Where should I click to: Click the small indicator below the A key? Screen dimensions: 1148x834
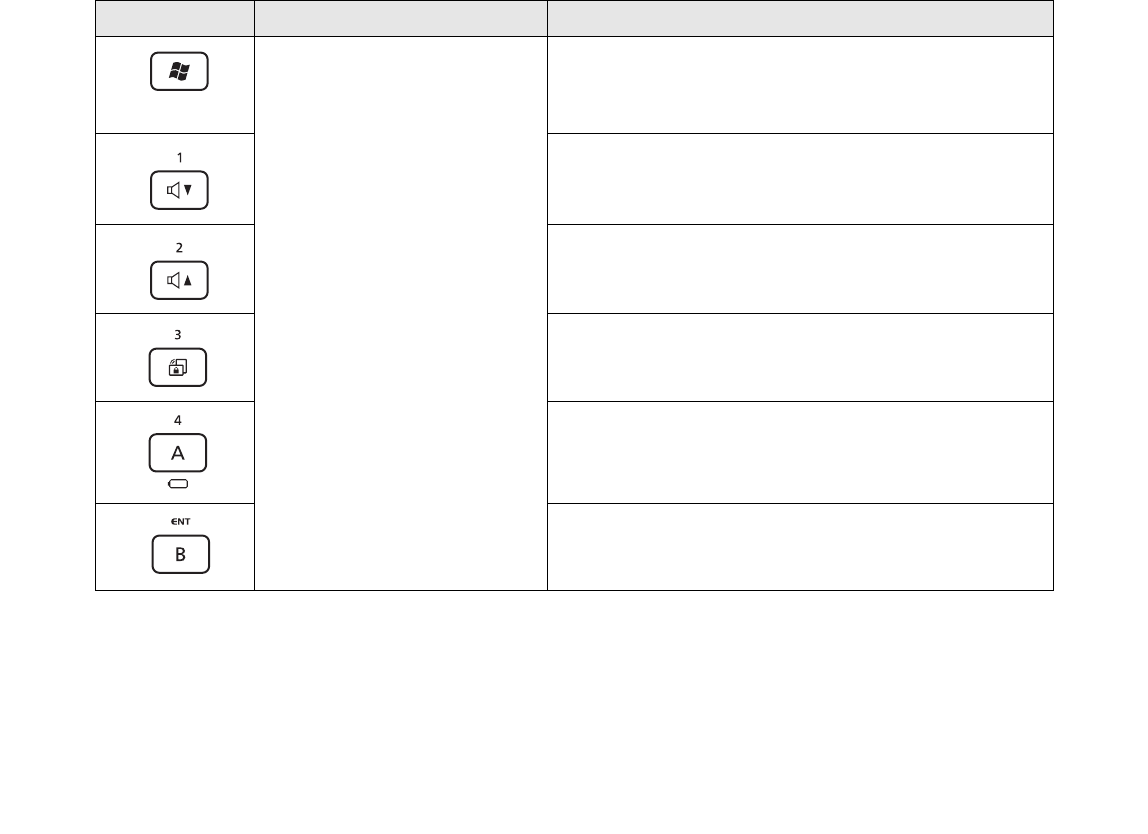tap(178, 484)
